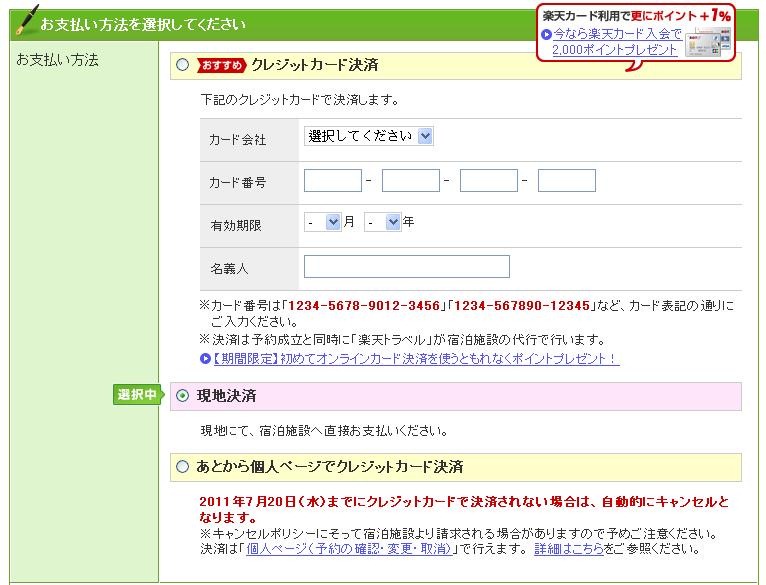Click the red 2011年7月20日 cancellation warning
This screenshot has width=766, height=585.
(x=464, y=509)
